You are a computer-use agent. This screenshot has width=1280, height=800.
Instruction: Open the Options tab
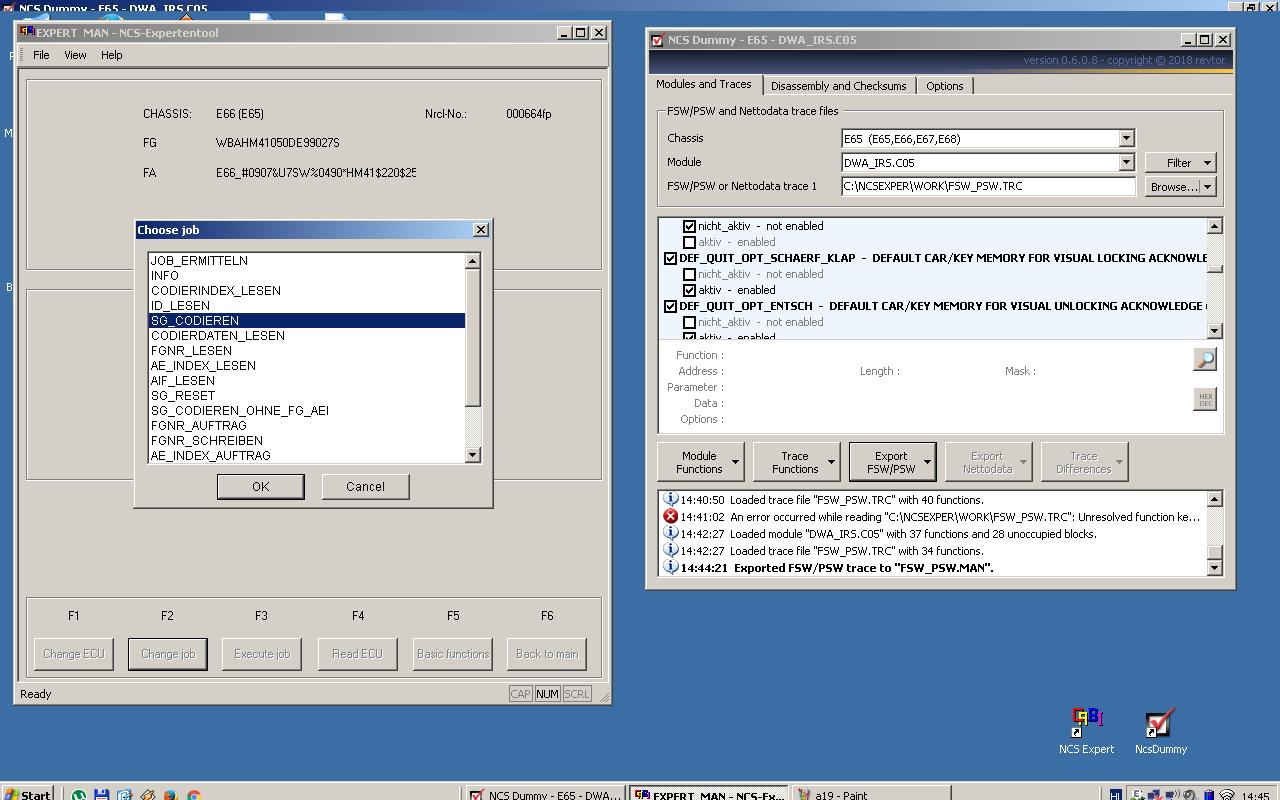pos(944,86)
